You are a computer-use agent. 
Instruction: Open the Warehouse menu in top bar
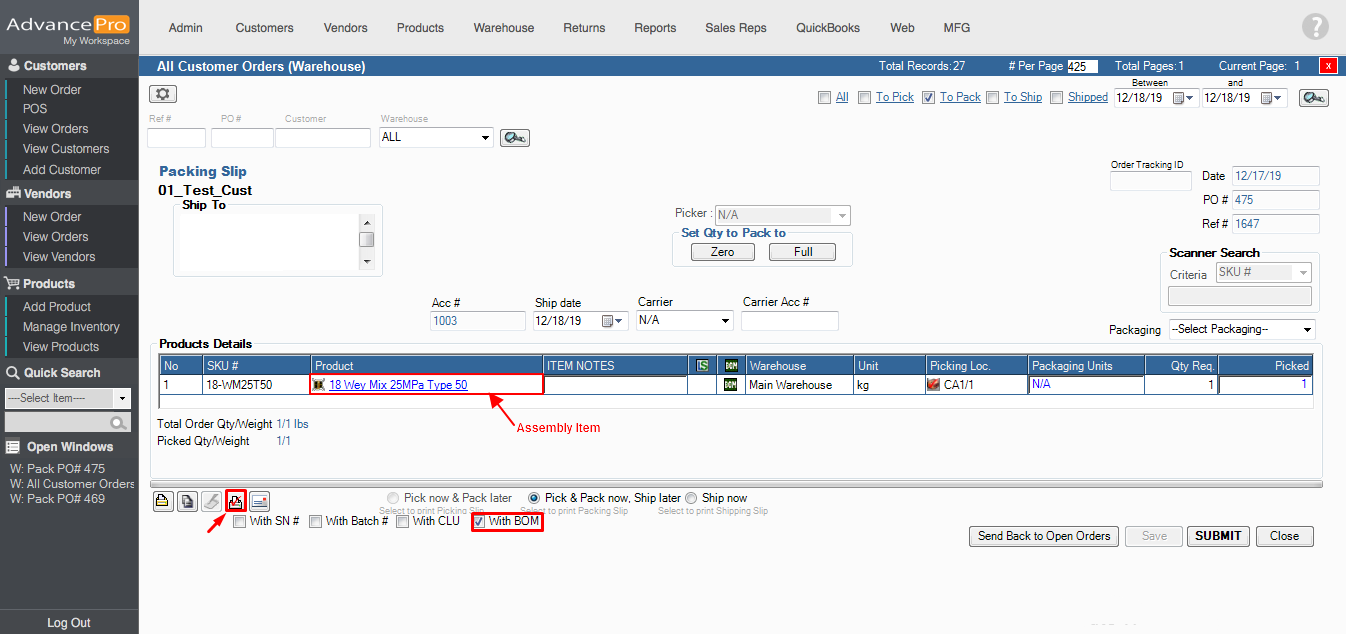(503, 28)
